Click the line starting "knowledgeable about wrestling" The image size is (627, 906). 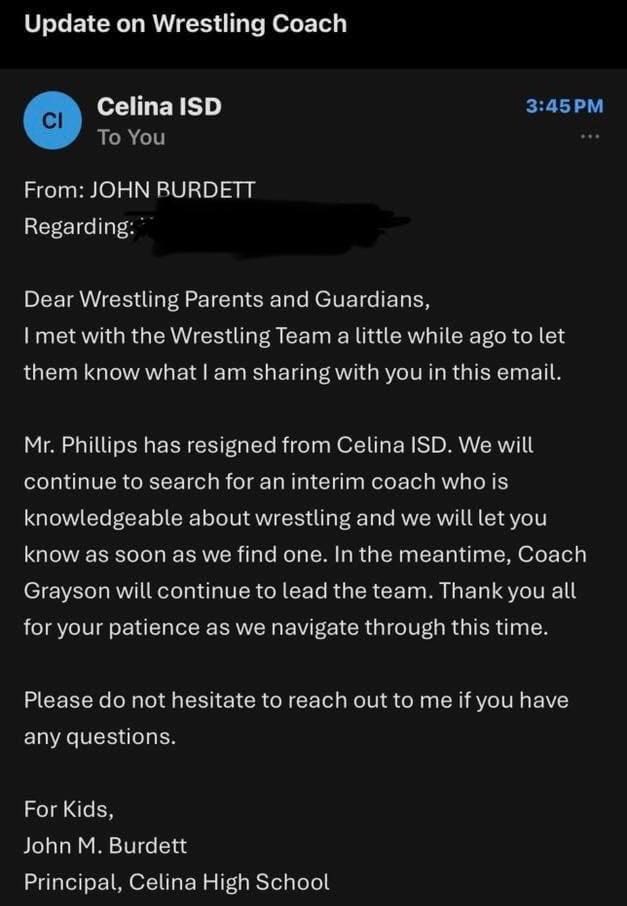(285, 518)
